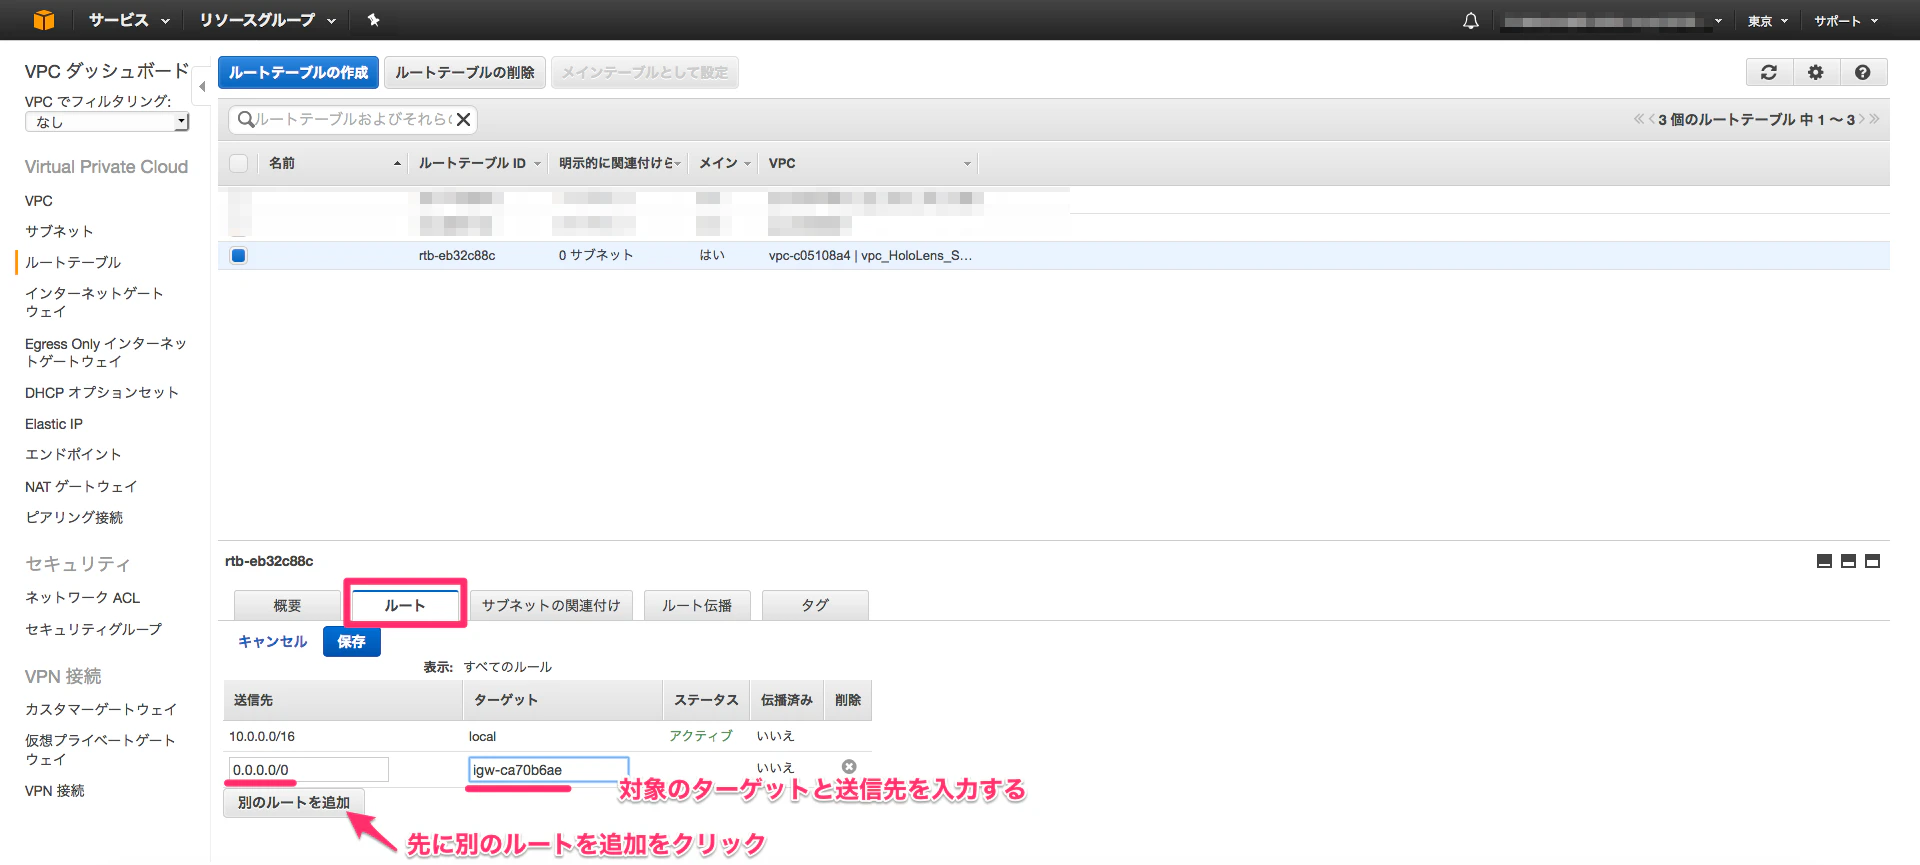Open Elastic IP in the sidebar
Image resolution: width=1920 pixels, height=865 pixels.
[x=54, y=424]
